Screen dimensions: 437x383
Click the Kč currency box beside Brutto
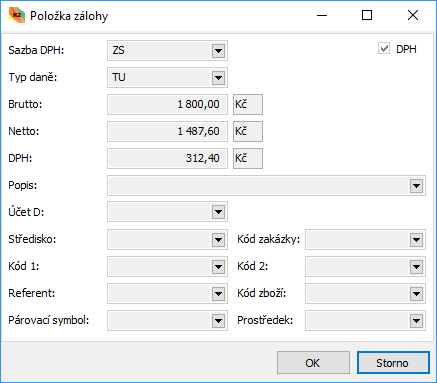coord(248,104)
